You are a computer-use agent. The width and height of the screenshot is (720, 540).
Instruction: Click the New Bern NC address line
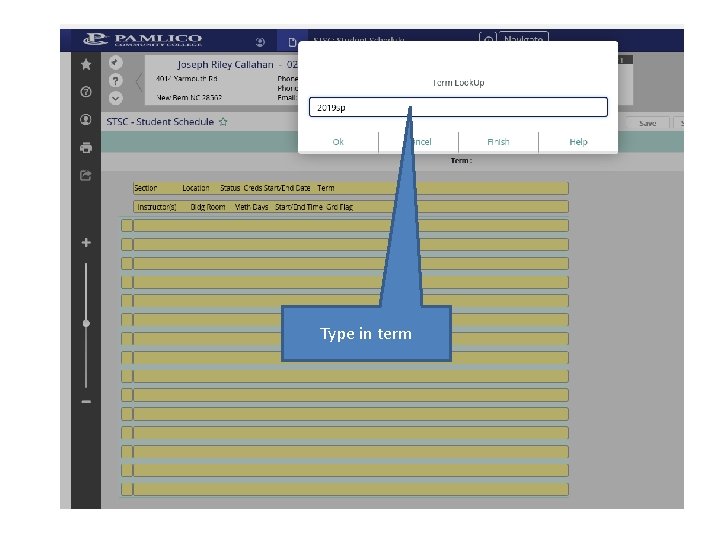pyautogui.click(x=189, y=97)
